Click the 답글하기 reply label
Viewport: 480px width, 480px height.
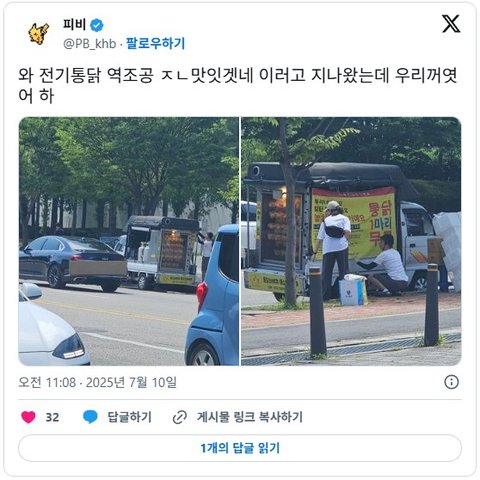[x=129, y=417]
